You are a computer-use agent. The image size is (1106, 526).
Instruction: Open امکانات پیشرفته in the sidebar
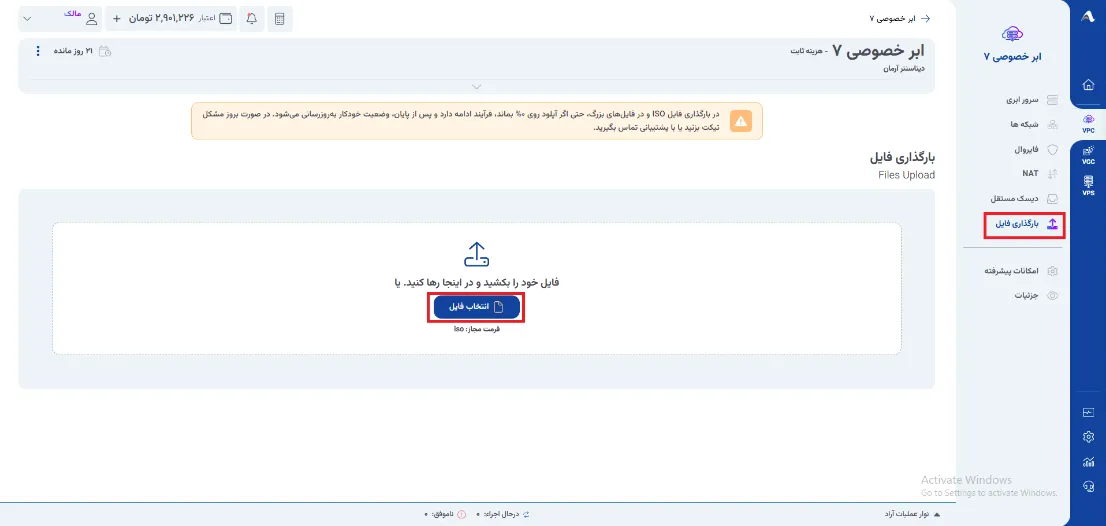[1022, 271]
